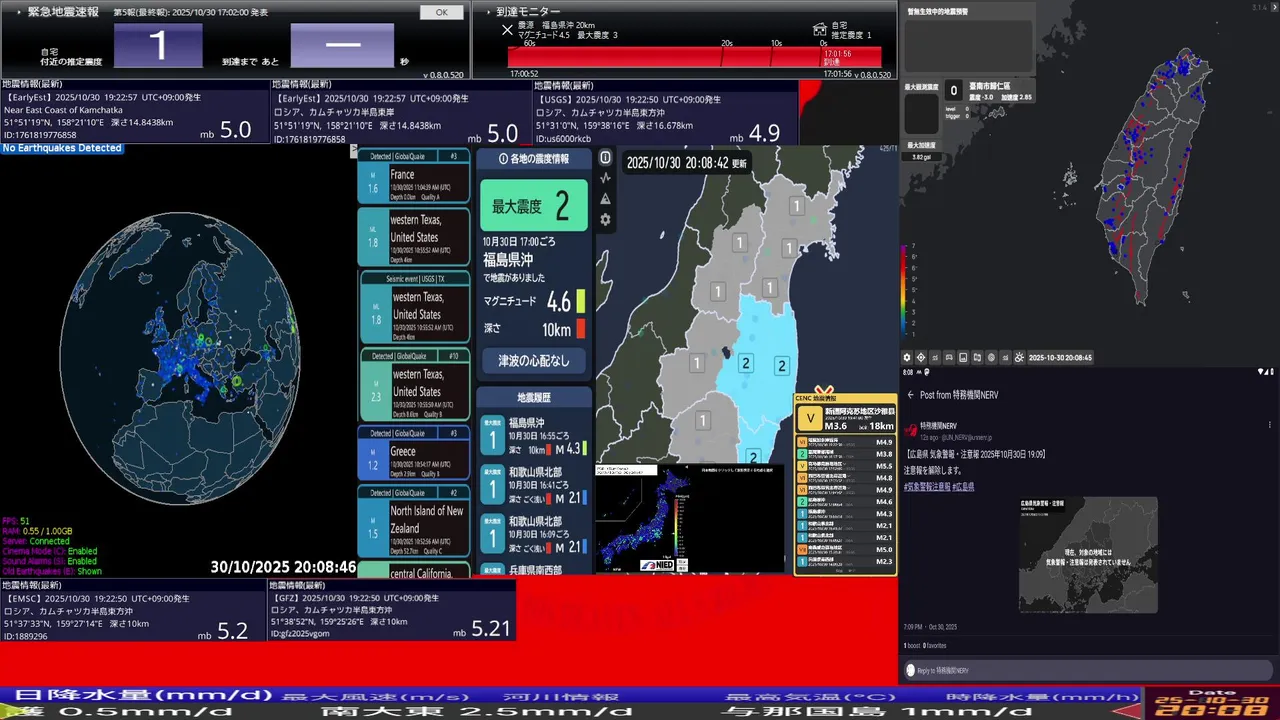Click OK on the emergency earthquake alert panel
The height and width of the screenshot is (720, 1280).
pyautogui.click(x=441, y=13)
